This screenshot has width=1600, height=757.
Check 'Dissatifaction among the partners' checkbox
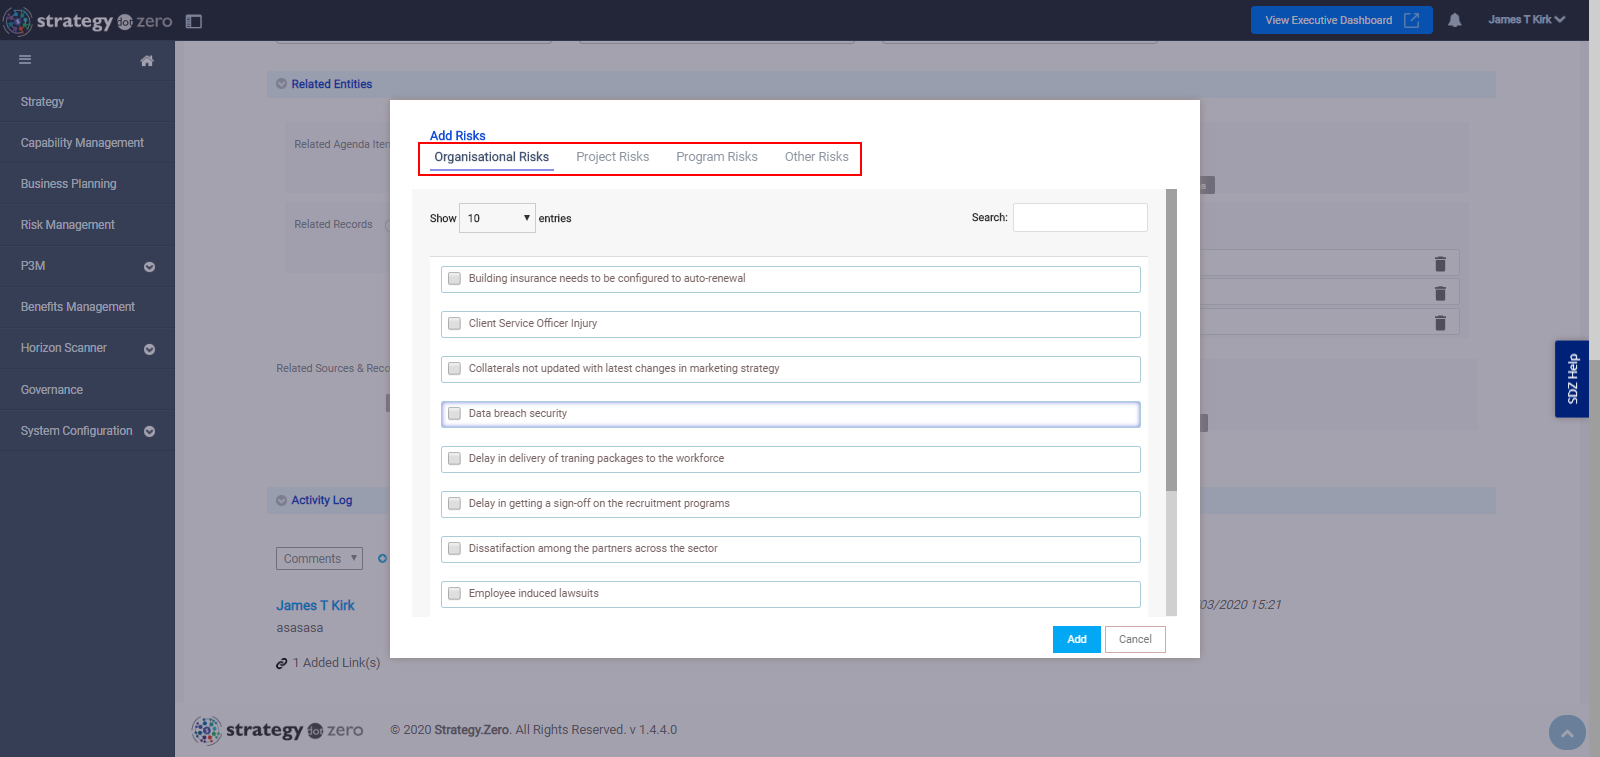tap(455, 549)
